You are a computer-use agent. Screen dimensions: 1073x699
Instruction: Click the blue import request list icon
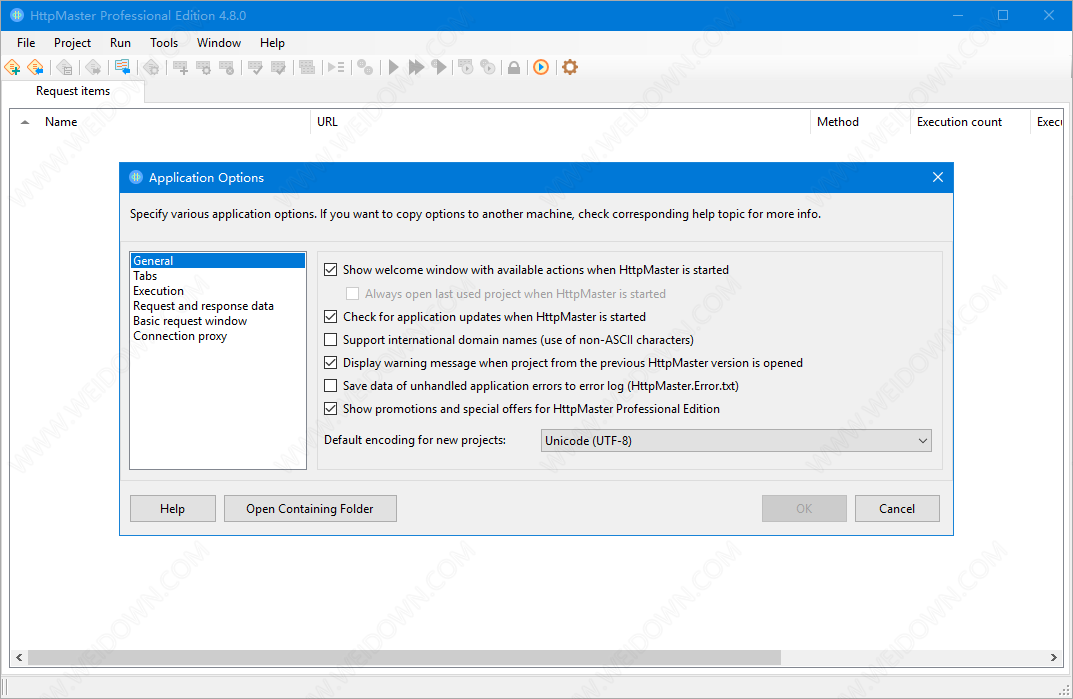click(x=122, y=67)
